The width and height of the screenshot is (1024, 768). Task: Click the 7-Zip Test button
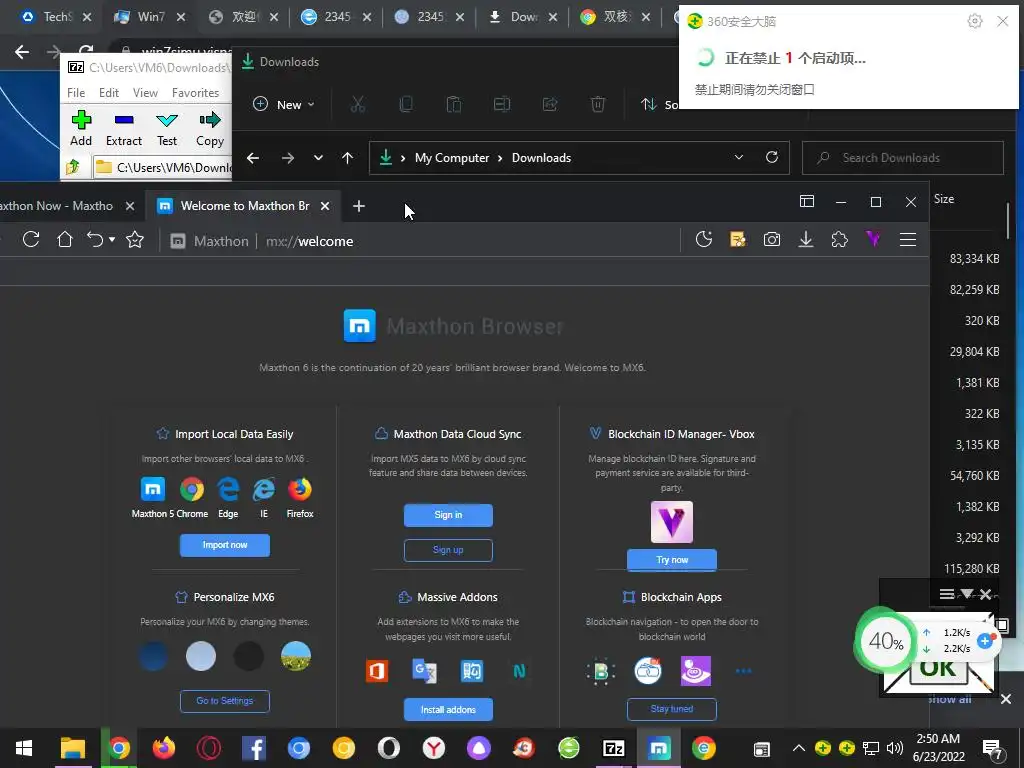[x=167, y=129]
